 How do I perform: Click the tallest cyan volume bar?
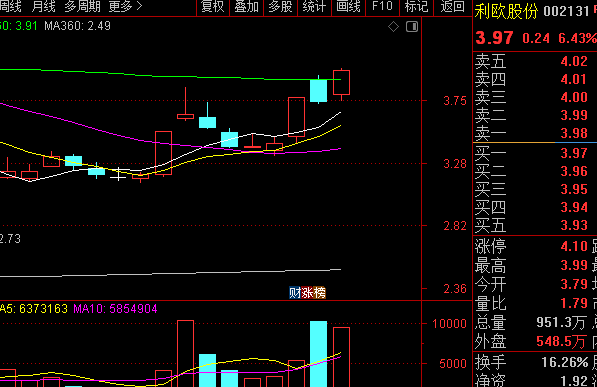point(318,354)
